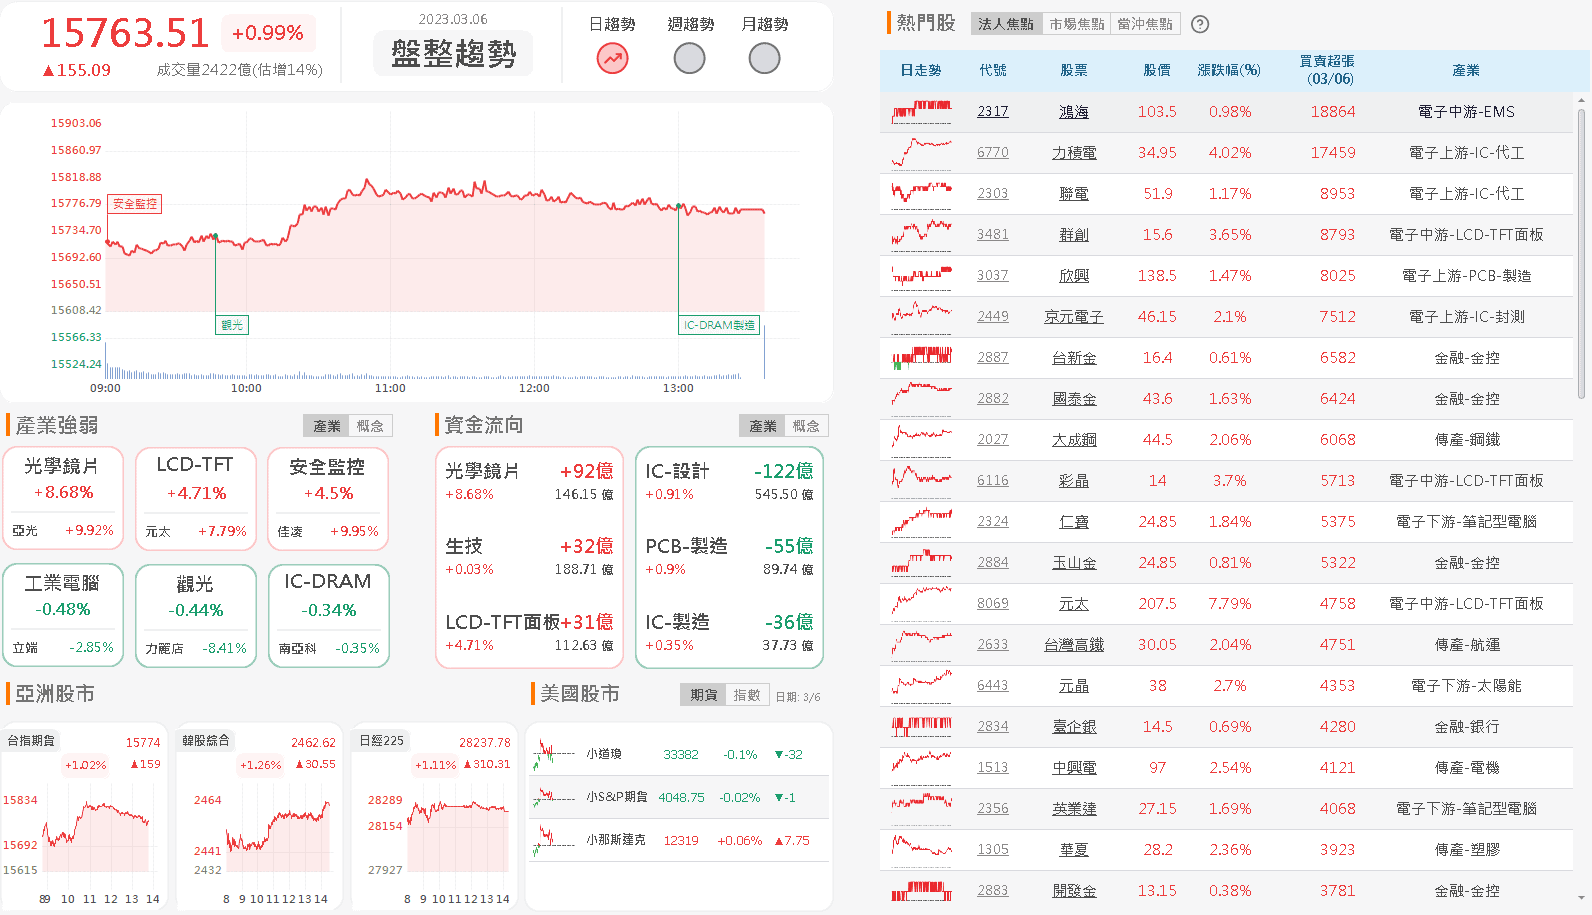Click the help question mark icon
Viewport: 1592px width, 915px height.
coord(1200,24)
